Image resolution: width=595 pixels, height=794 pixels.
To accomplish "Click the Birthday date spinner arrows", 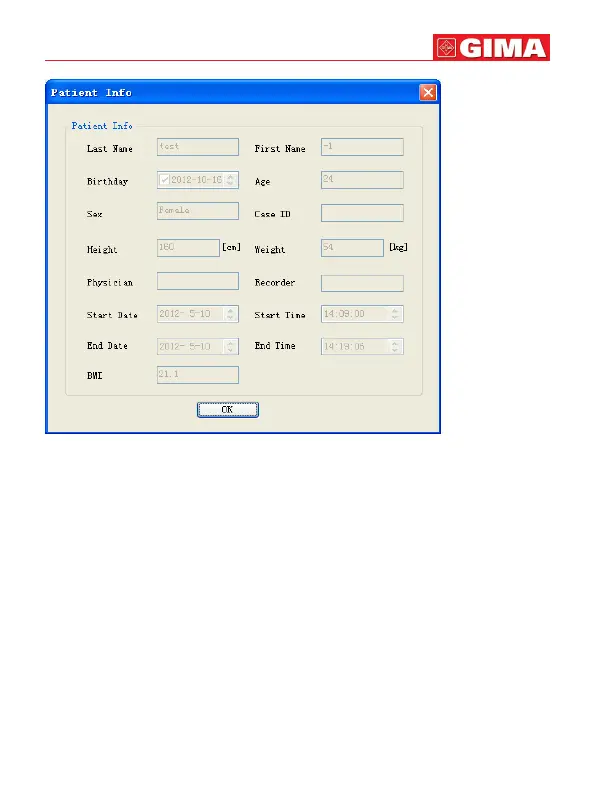I will point(230,180).
